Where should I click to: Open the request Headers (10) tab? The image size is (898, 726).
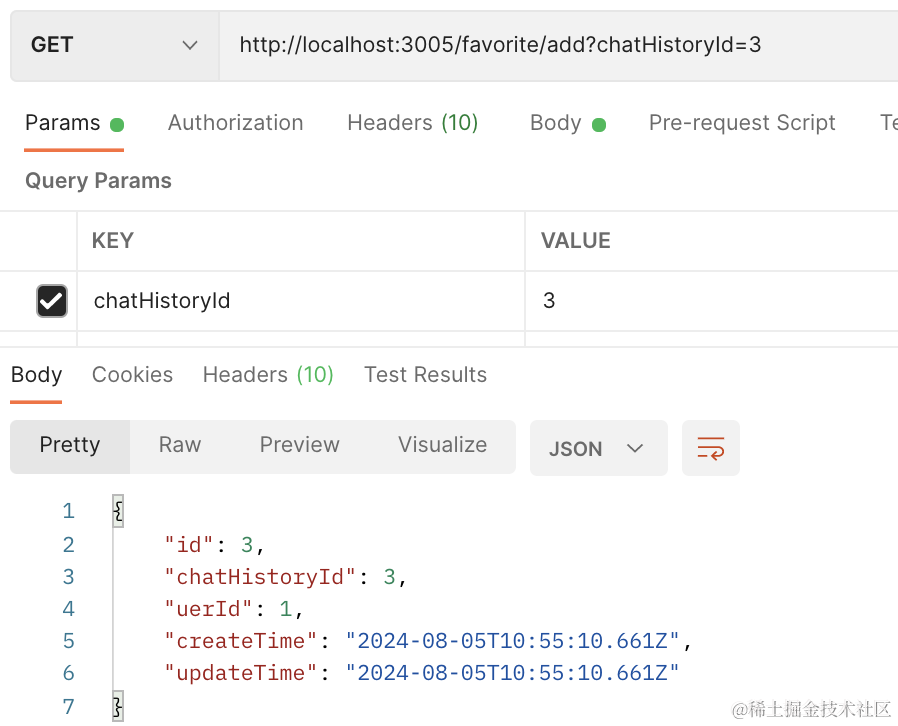click(x=412, y=123)
